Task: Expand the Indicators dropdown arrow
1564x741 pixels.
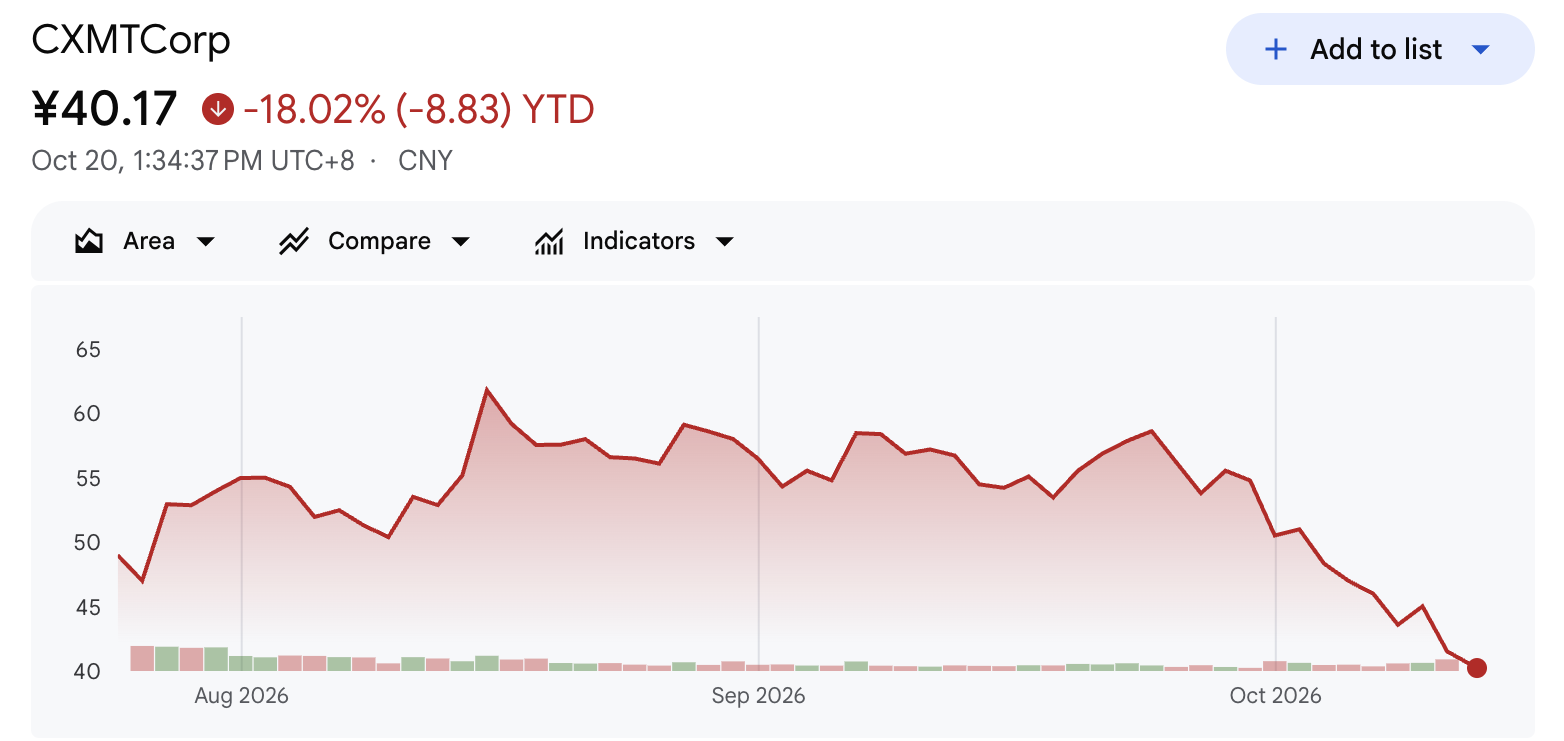Action: click(725, 241)
